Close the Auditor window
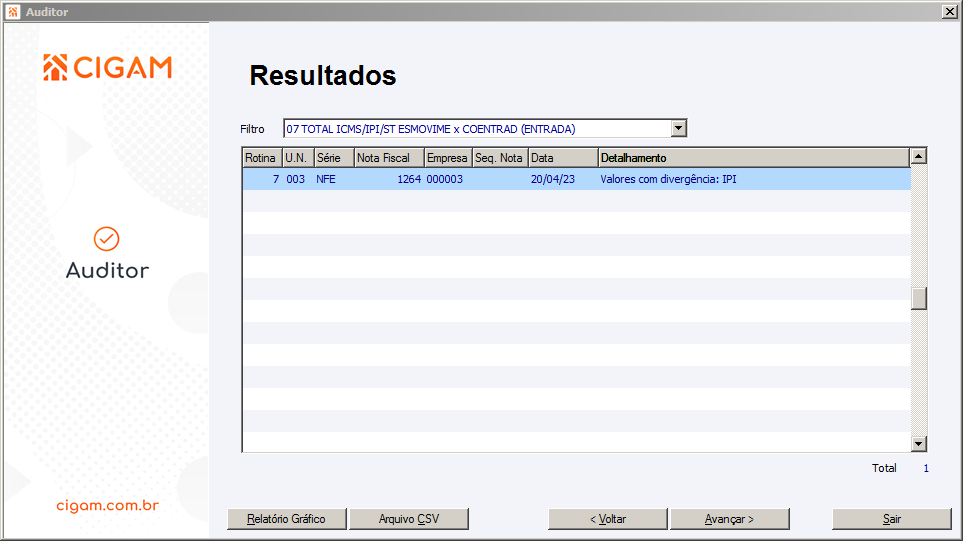Image resolution: width=963 pixels, height=541 pixels. click(x=949, y=12)
